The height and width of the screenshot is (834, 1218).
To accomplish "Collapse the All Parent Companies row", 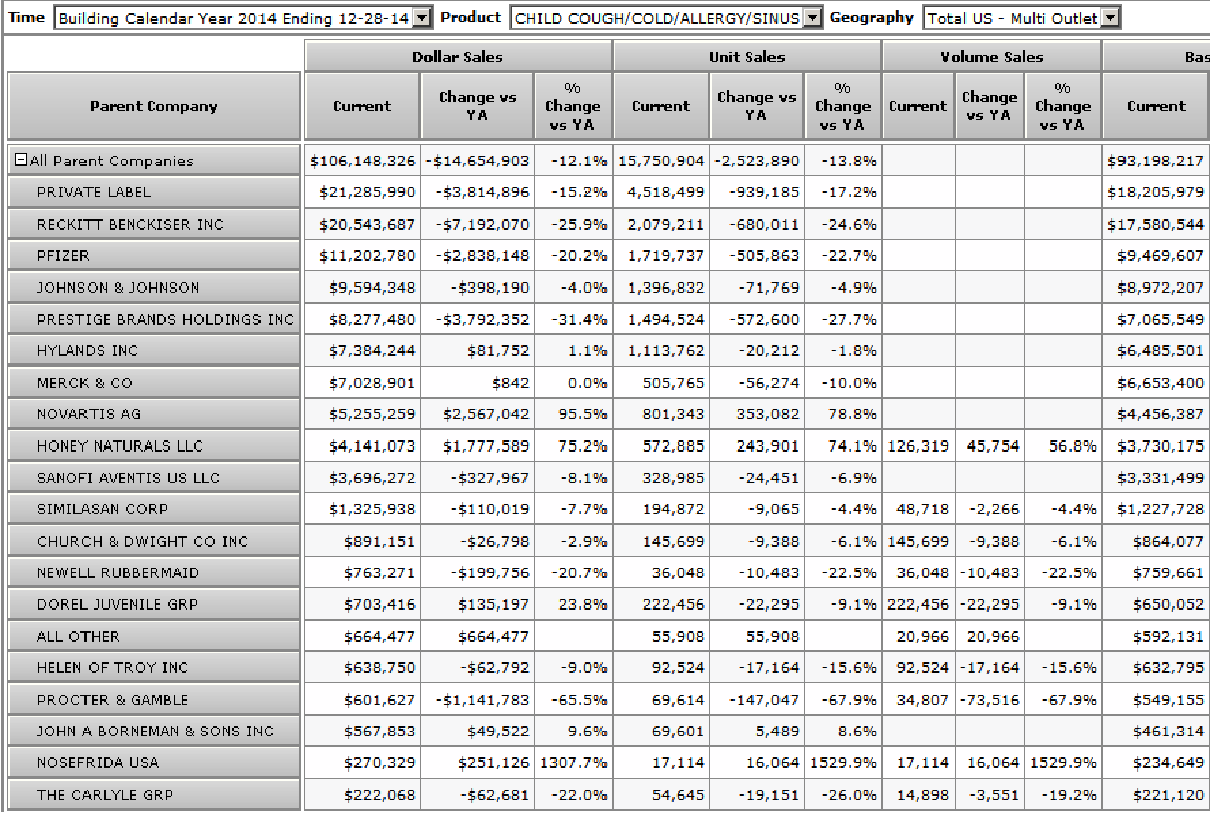I will 21,161.
